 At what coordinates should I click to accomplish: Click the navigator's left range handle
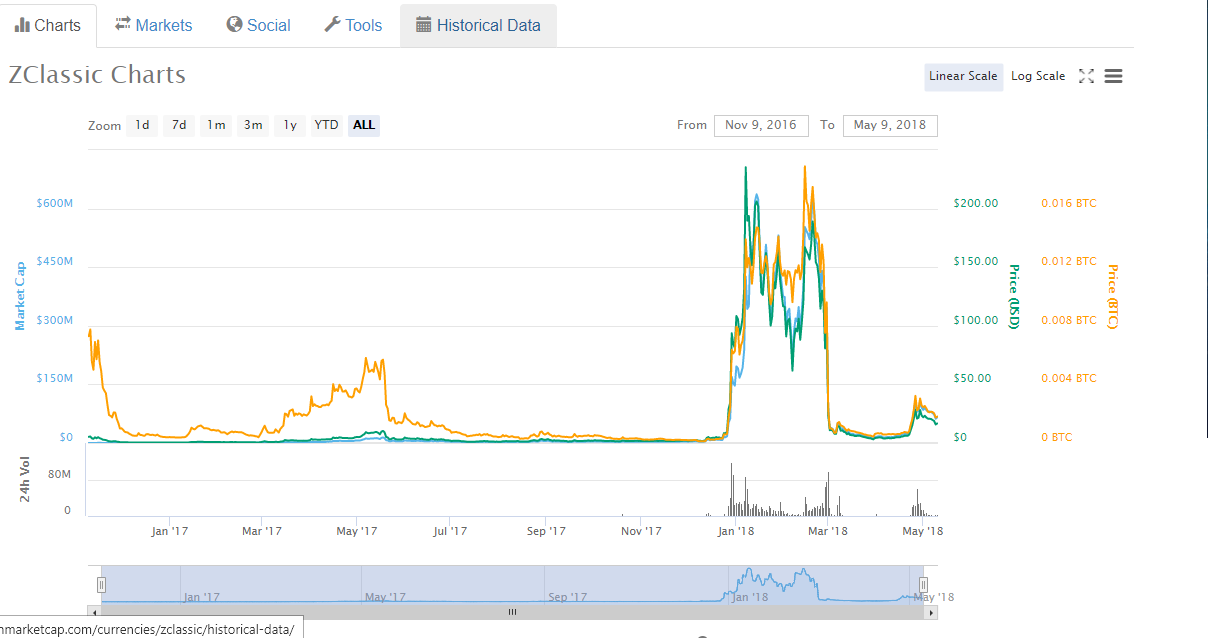101,584
